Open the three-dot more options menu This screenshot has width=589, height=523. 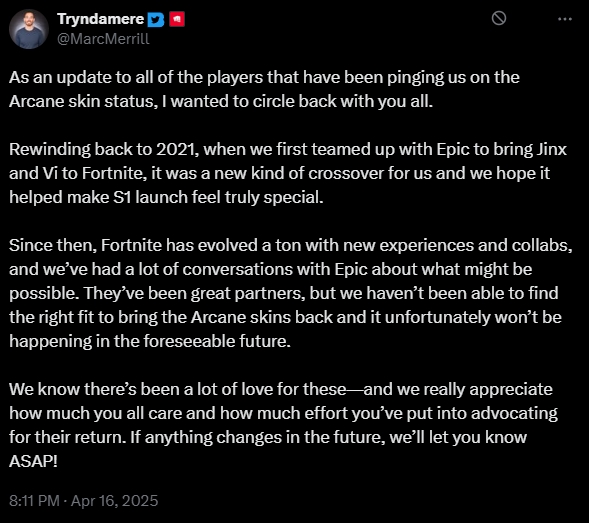[x=565, y=19]
